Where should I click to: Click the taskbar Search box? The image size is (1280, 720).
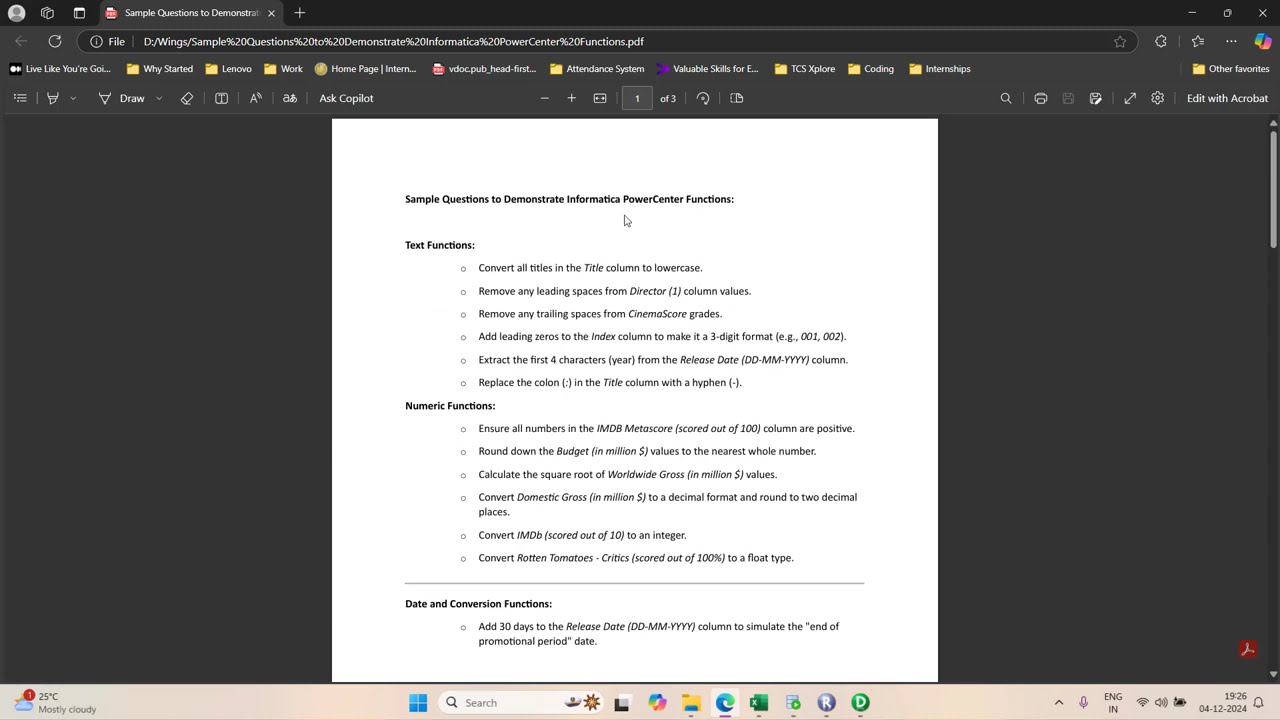[523, 703]
